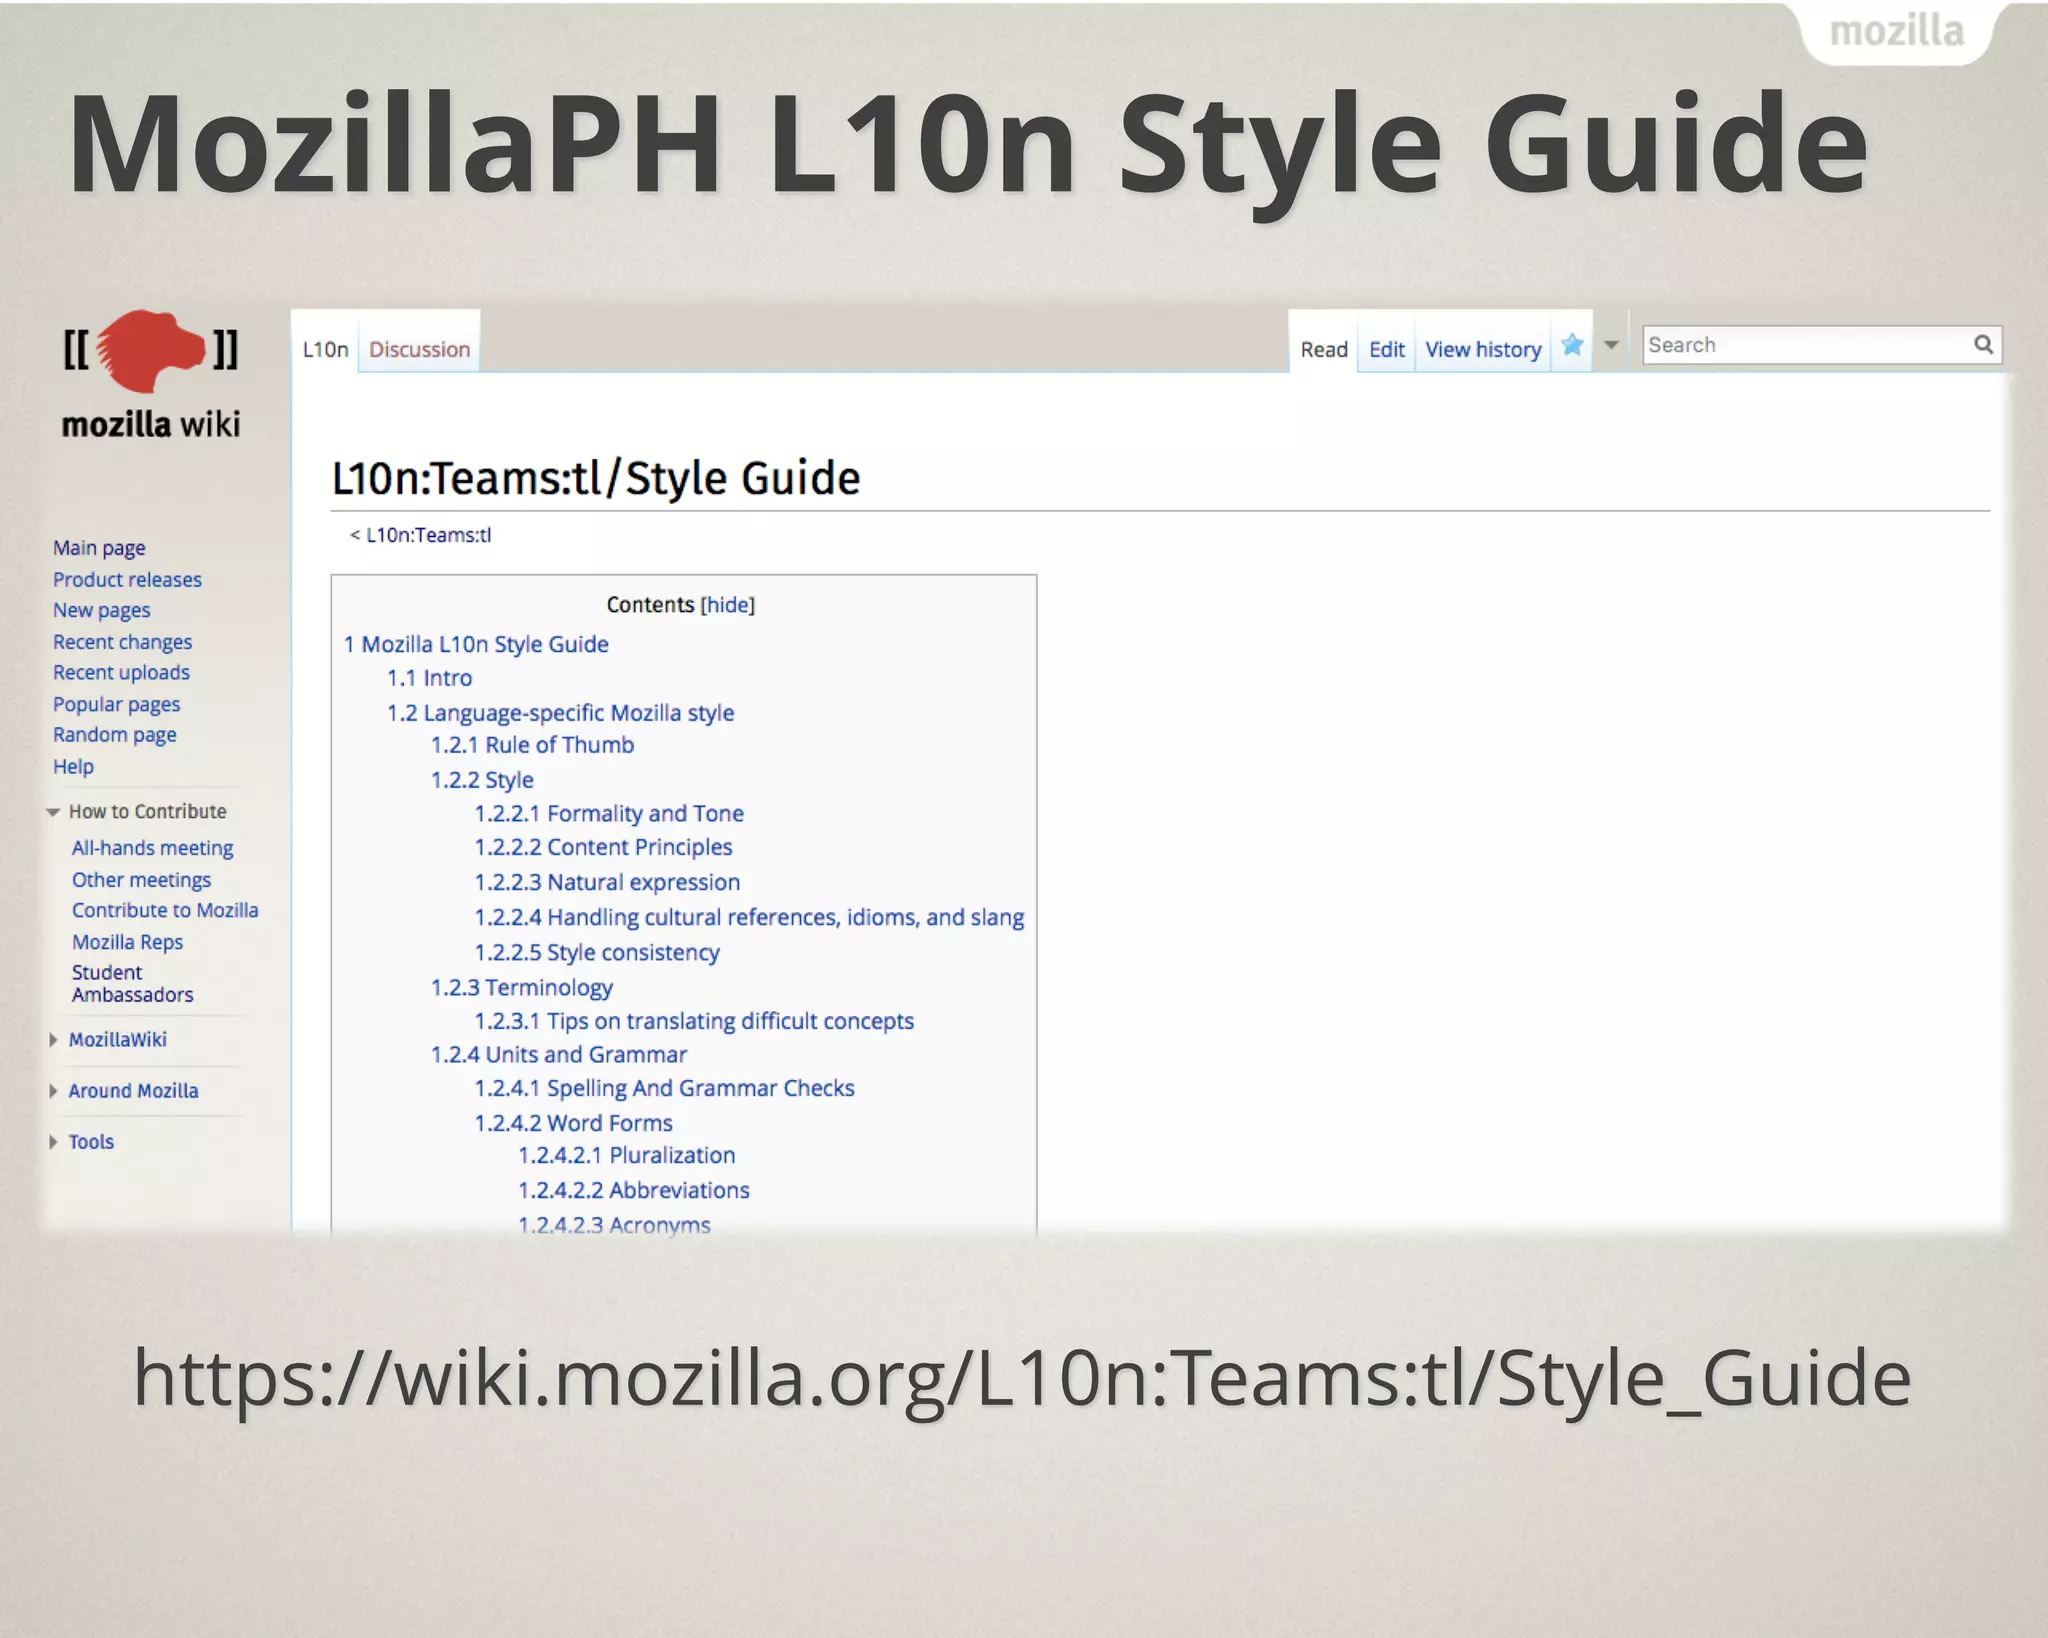Open the more actions dropdown arrow
The height and width of the screenshot is (1638, 2048).
point(1611,345)
